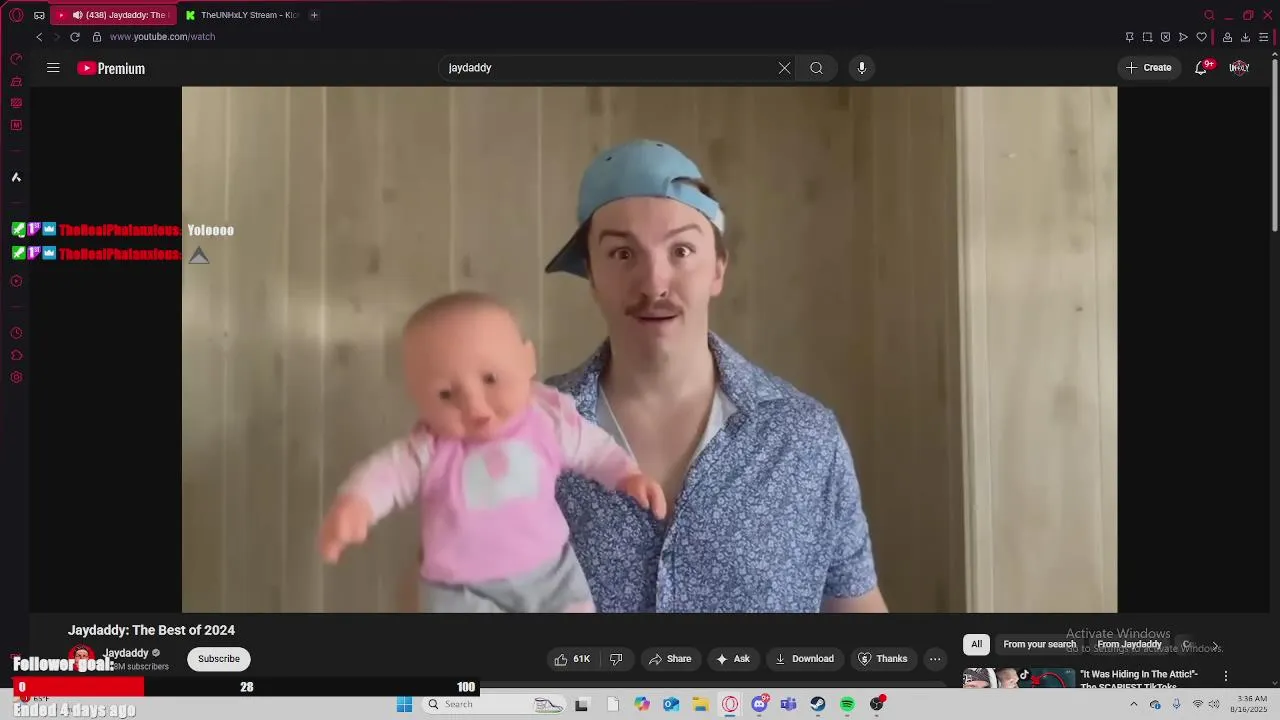Go to YouTube Premium home logo
Viewport: 1280px width, 720px height.
[111, 68]
